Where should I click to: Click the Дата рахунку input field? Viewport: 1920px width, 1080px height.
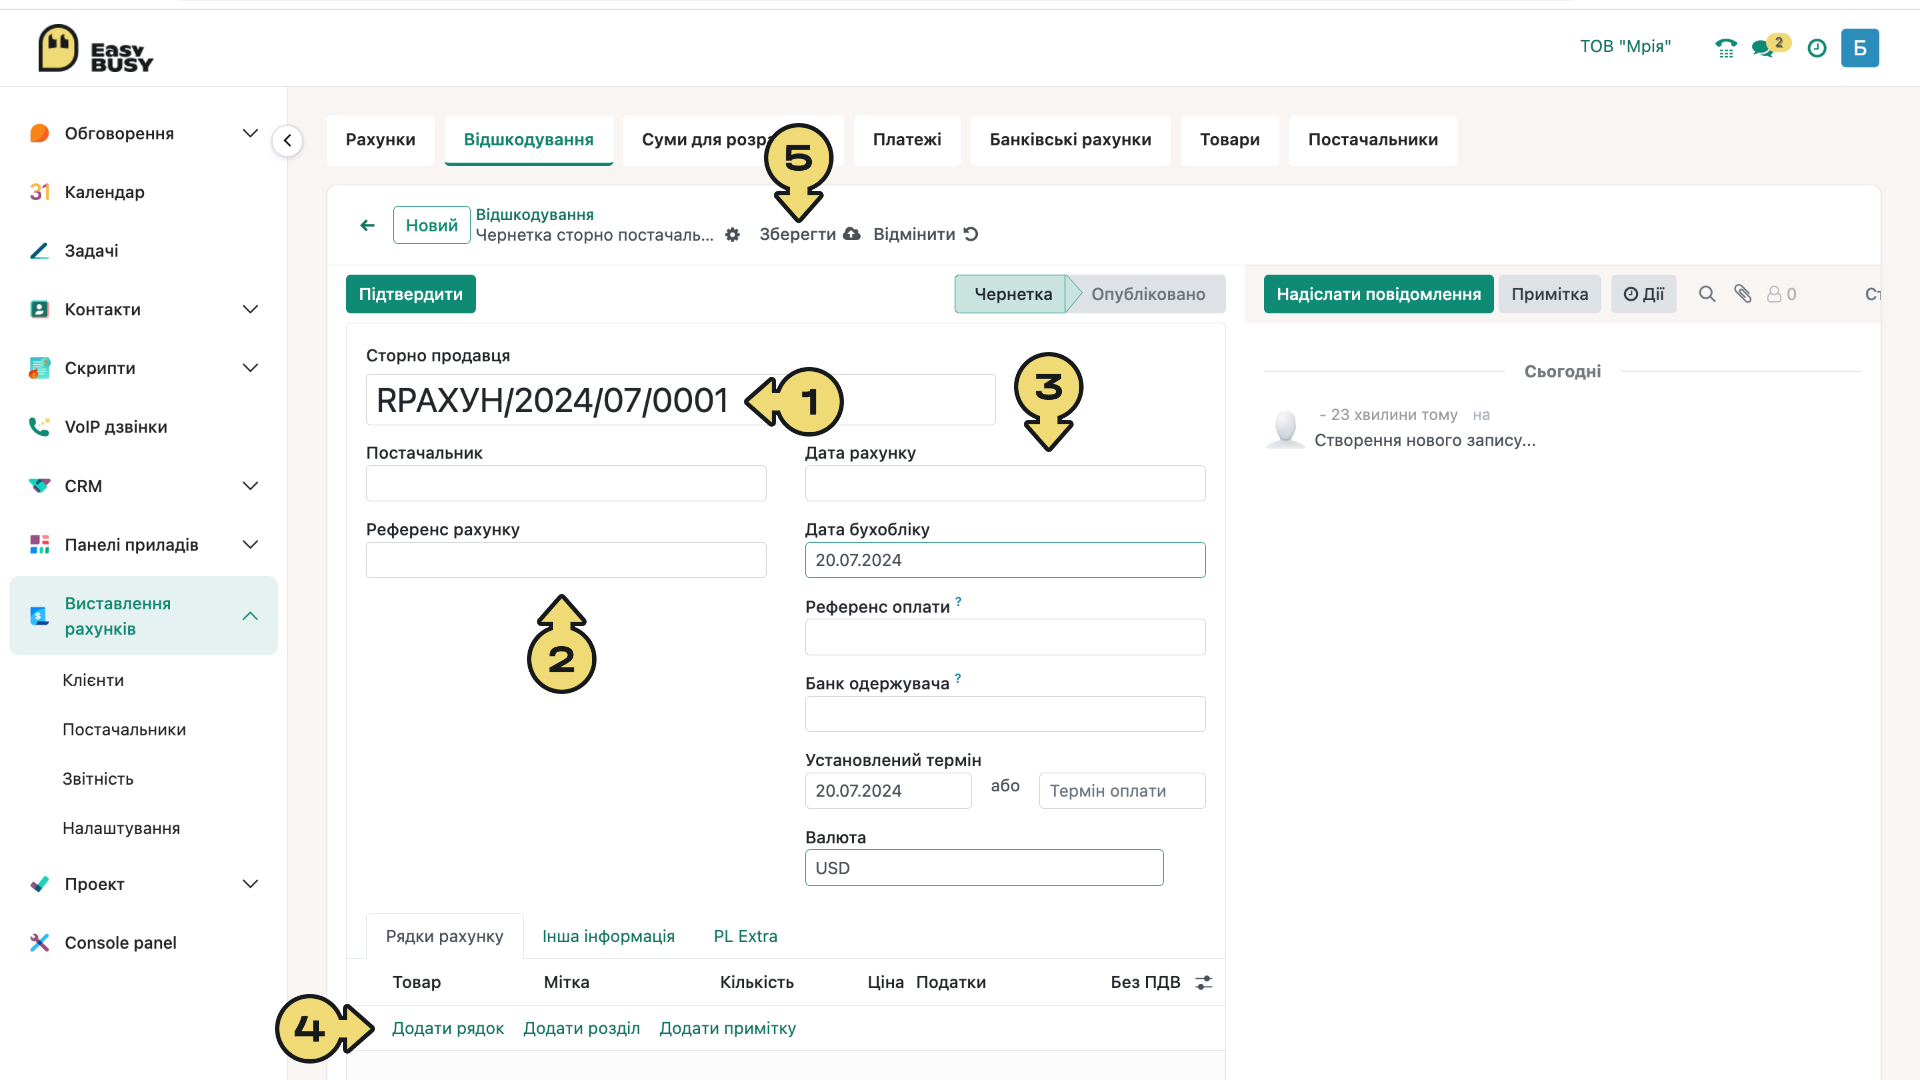1005,483
